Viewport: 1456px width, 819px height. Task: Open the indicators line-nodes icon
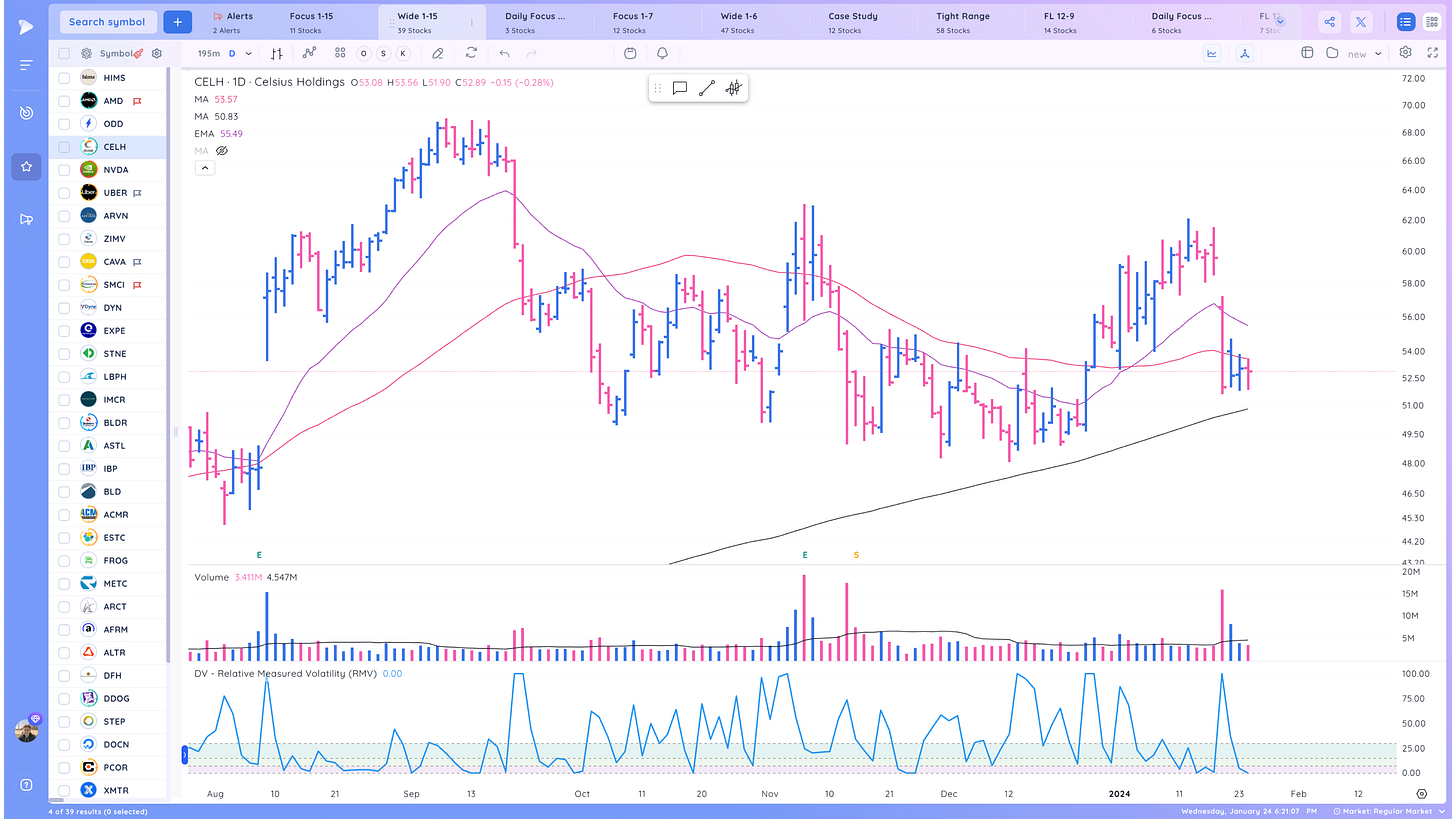pos(310,53)
